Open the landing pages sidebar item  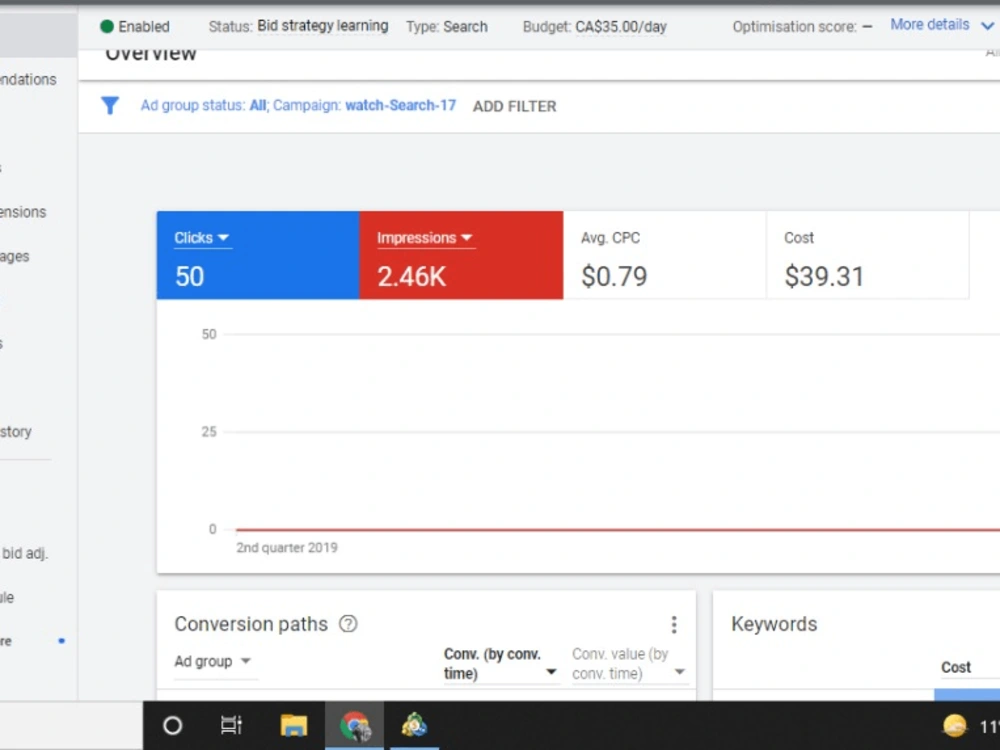click(x=15, y=256)
